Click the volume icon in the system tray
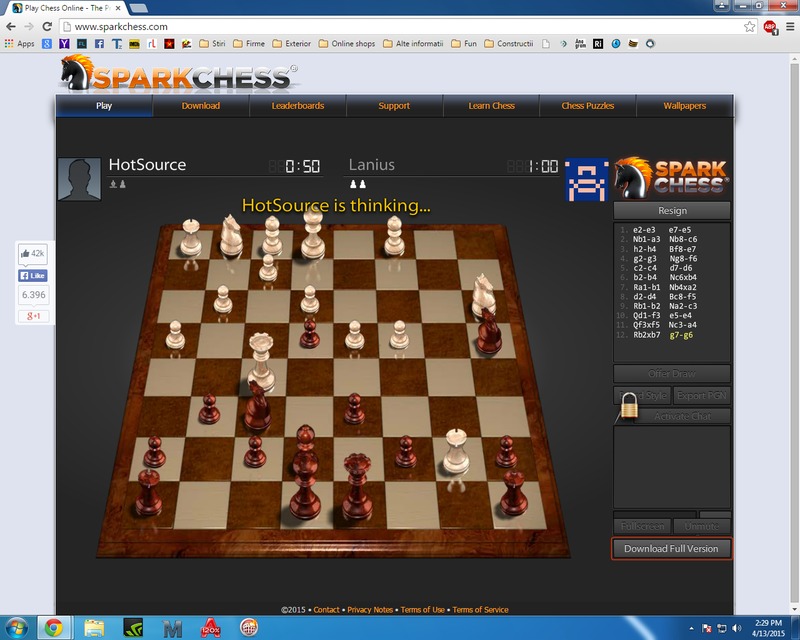Screen dimensions: 800x640 pyautogui.click(x=736, y=628)
